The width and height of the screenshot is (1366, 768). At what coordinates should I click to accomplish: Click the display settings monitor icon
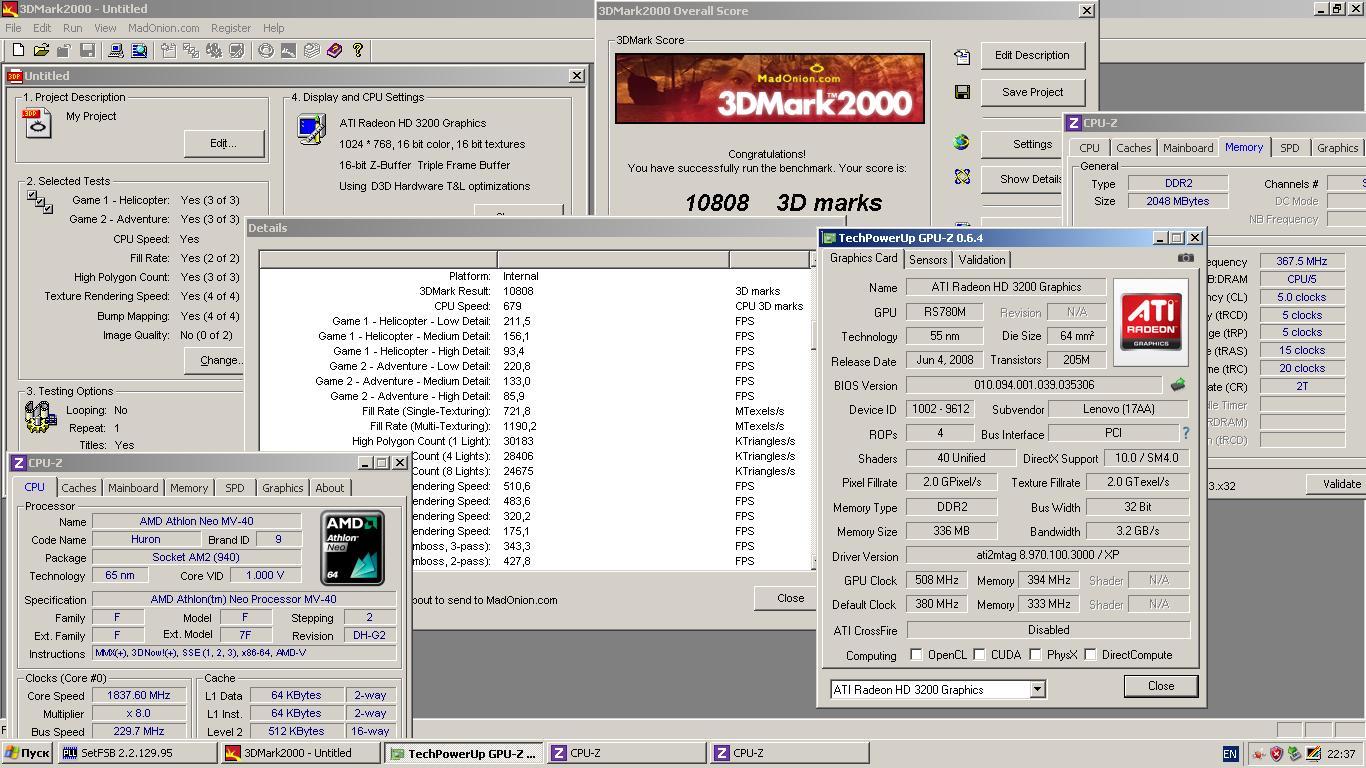(x=311, y=130)
